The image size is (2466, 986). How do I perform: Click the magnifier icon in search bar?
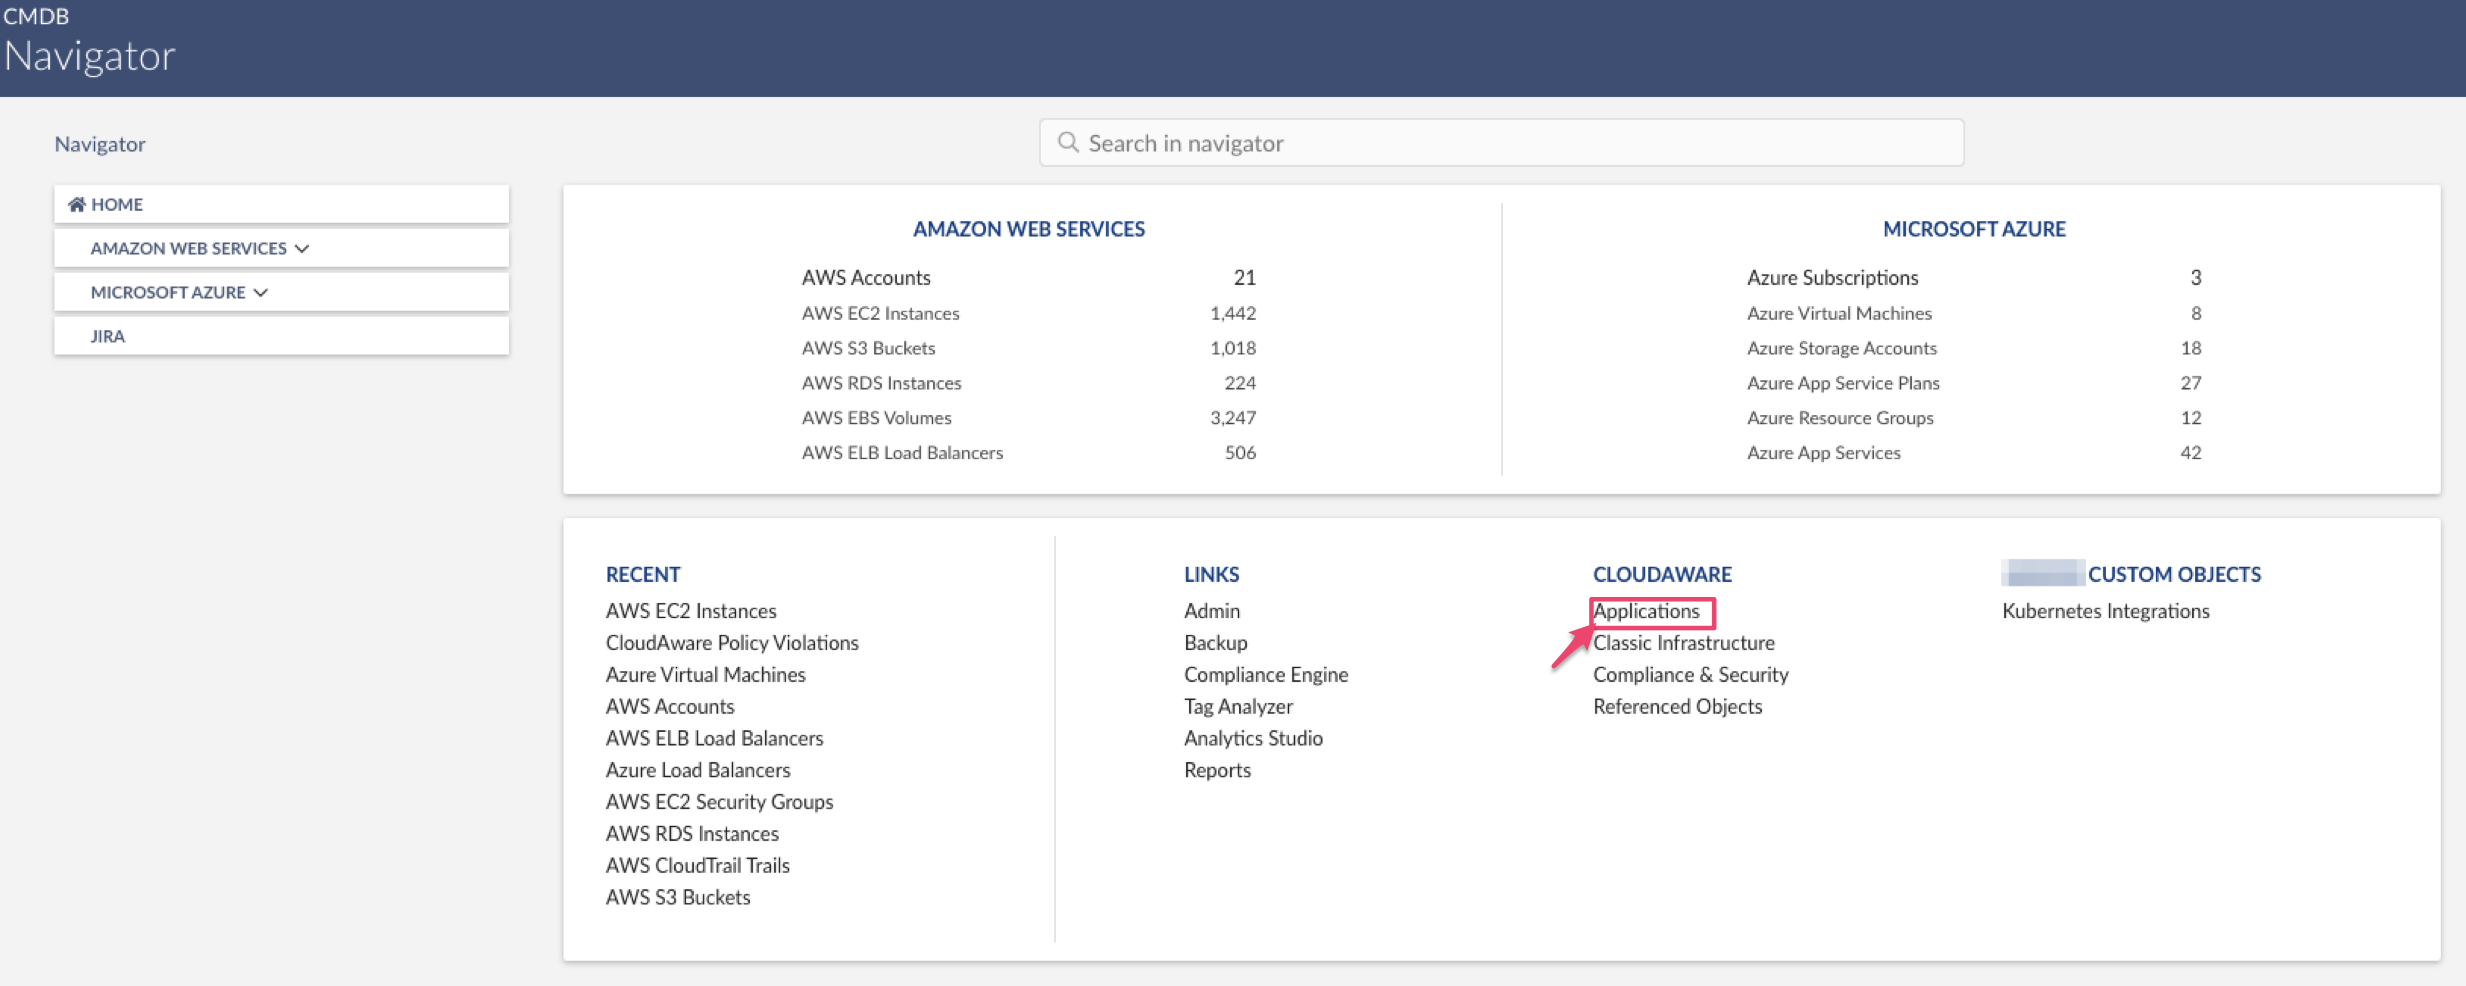click(1068, 142)
